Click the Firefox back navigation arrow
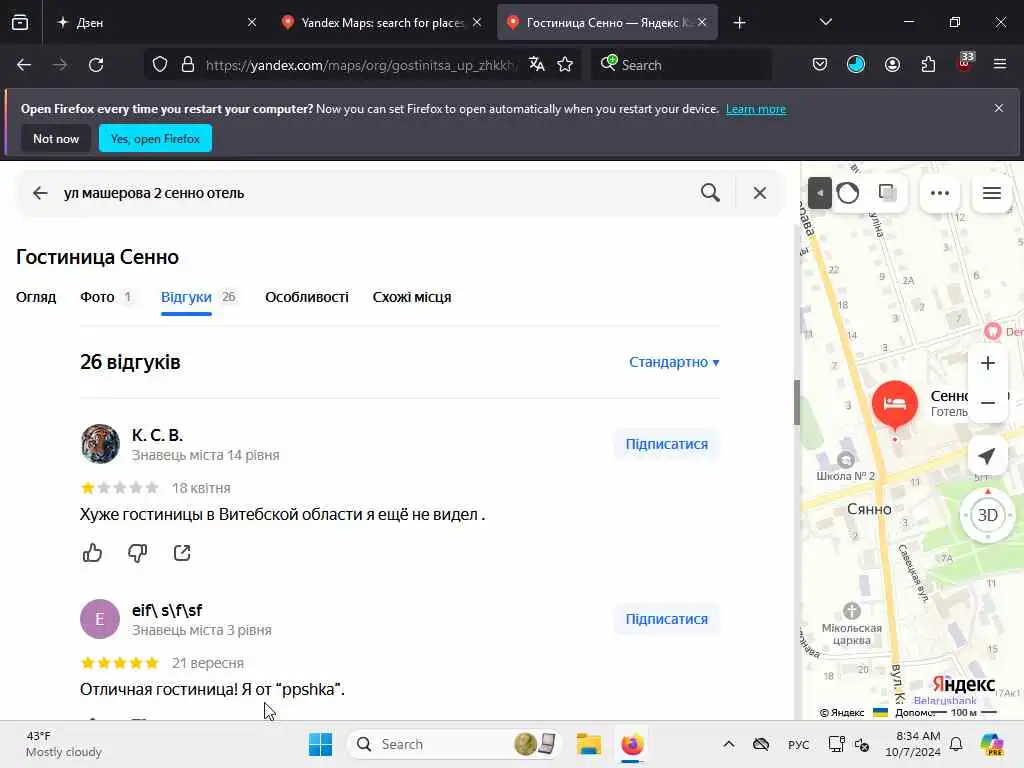1024x768 pixels. pyautogui.click(x=24, y=65)
